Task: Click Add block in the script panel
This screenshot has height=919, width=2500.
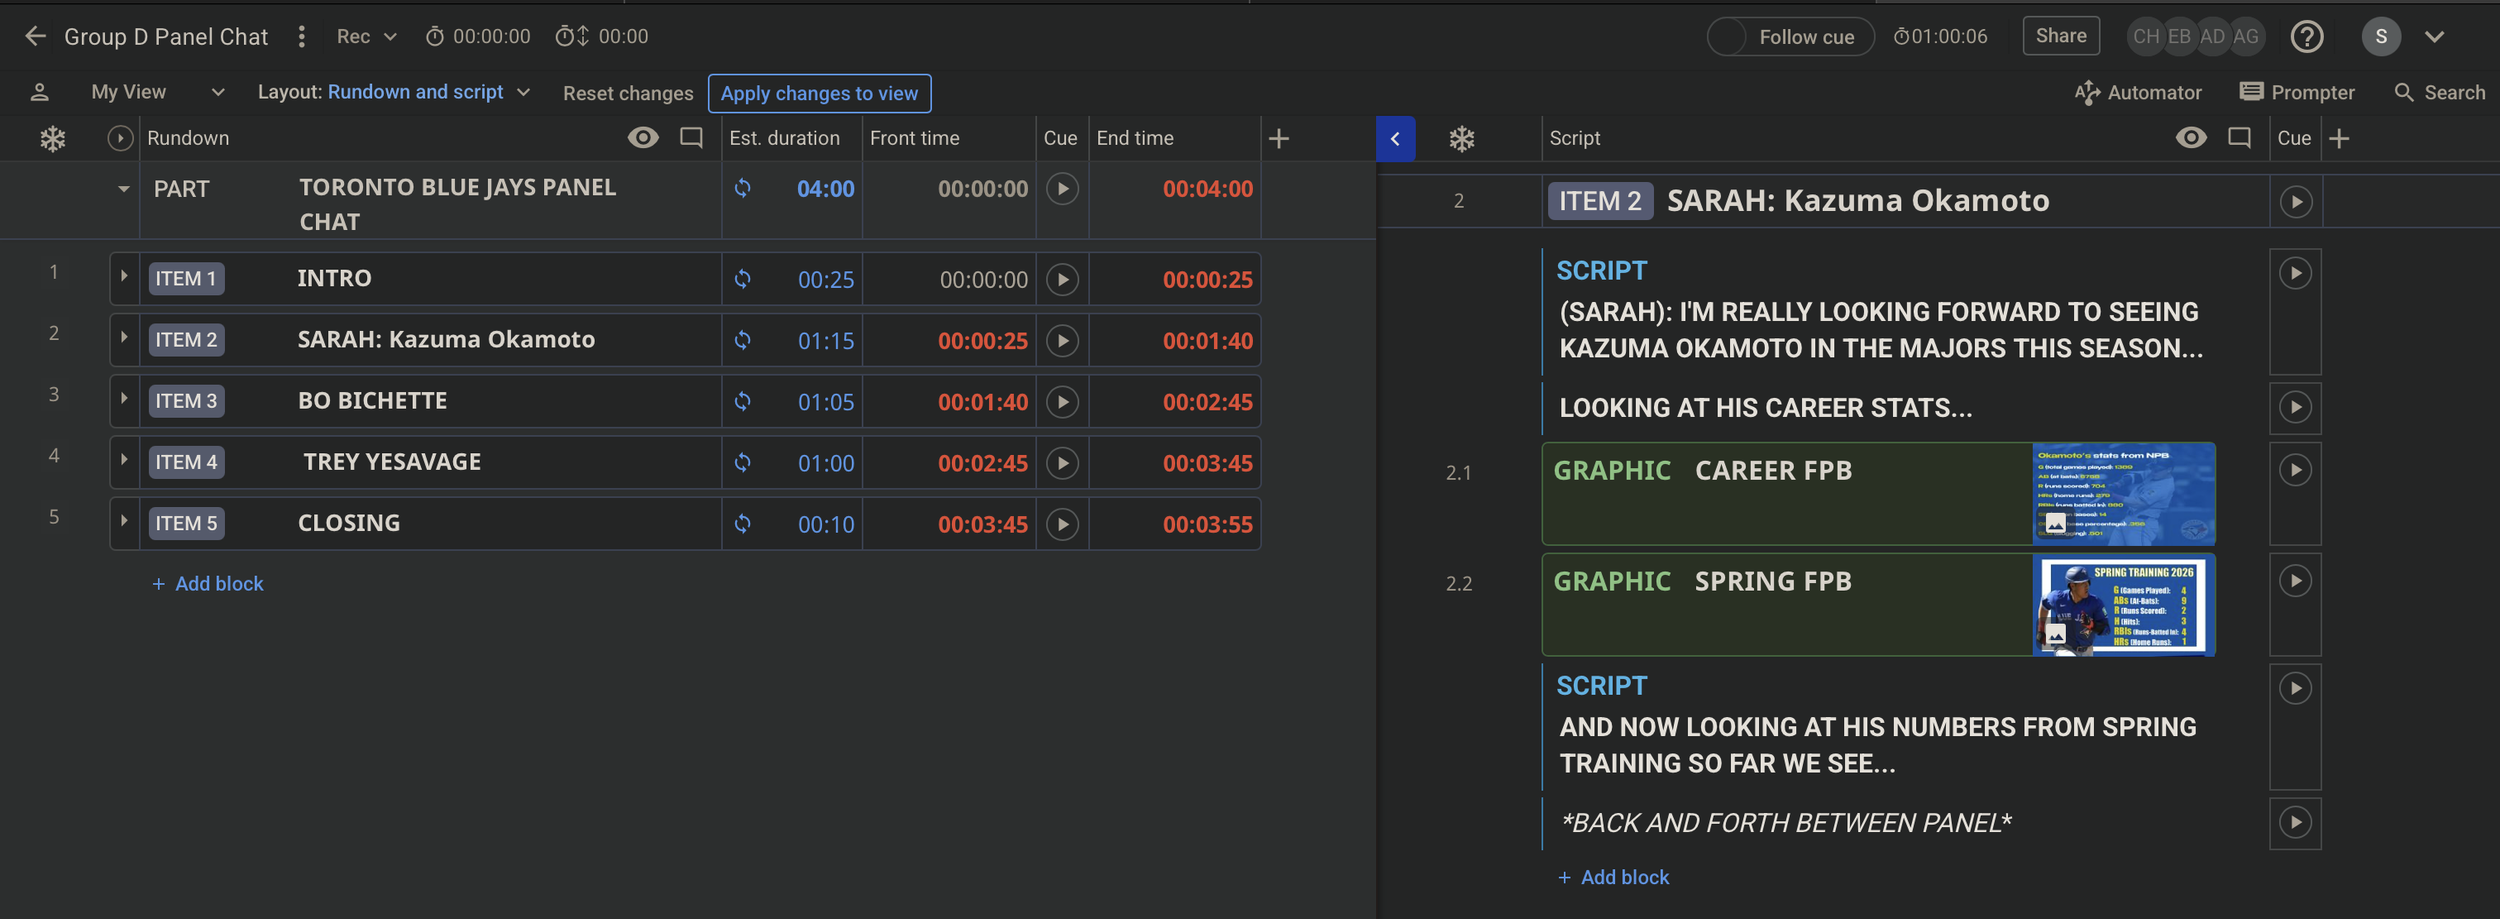Action: 1613,877
